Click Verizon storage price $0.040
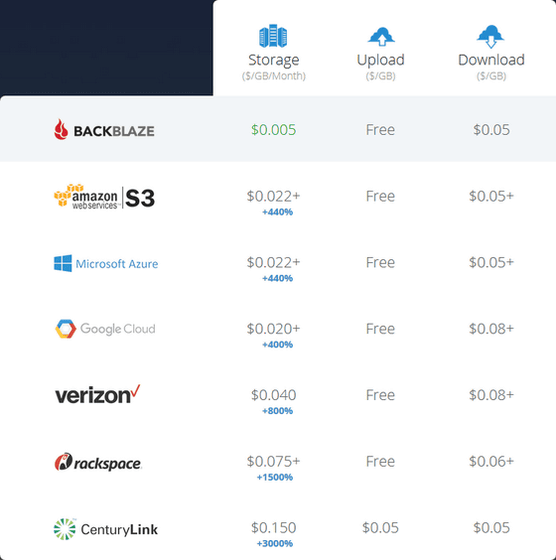556x560 pixels. tap(274, 395)
